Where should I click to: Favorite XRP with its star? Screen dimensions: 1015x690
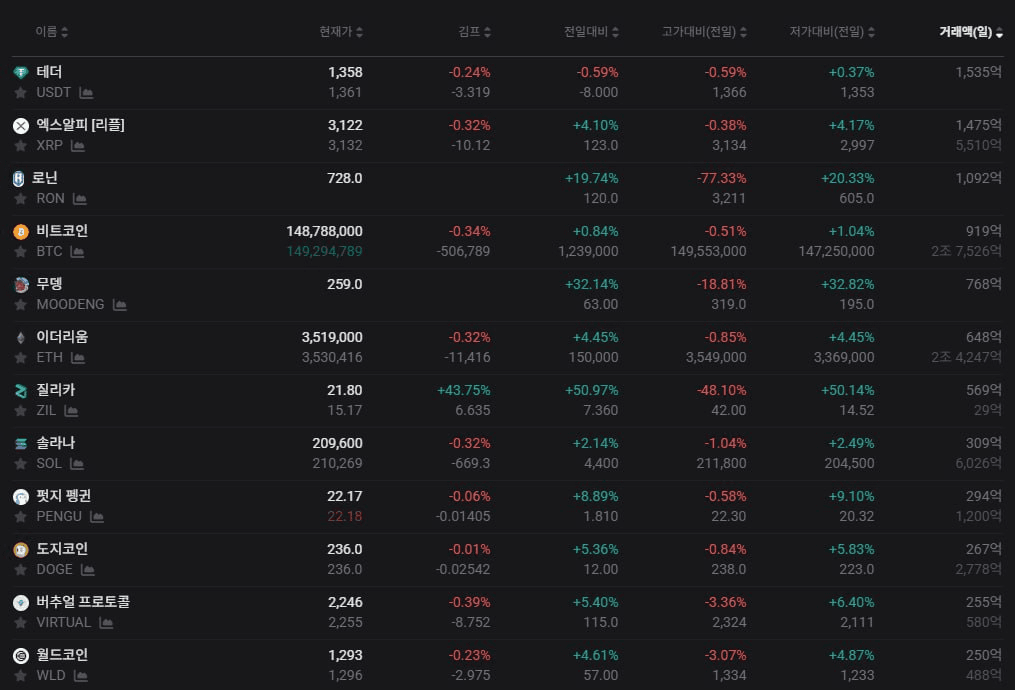coord(21,146)
